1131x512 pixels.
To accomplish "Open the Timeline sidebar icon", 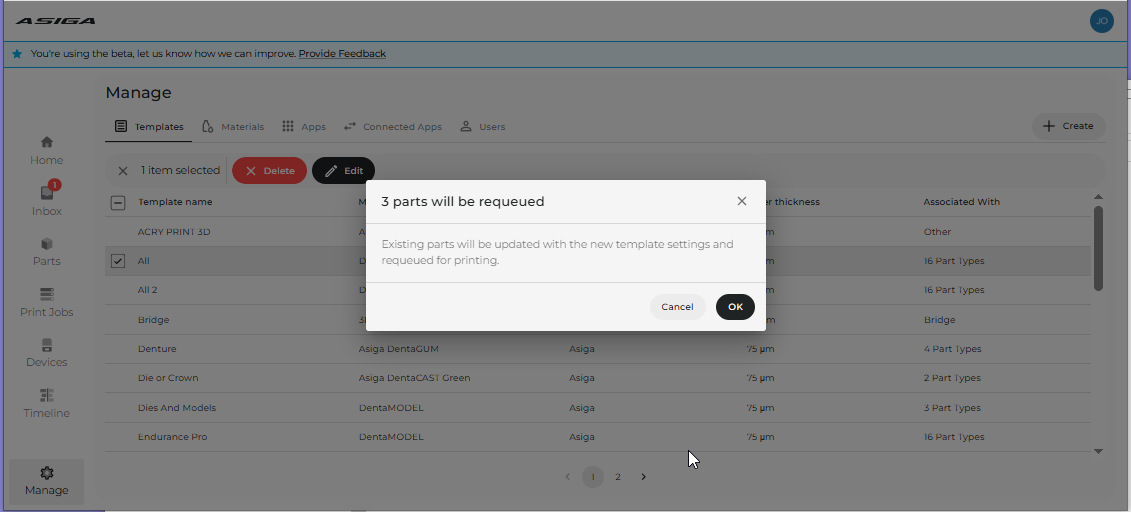I will [x=47, y=395].
